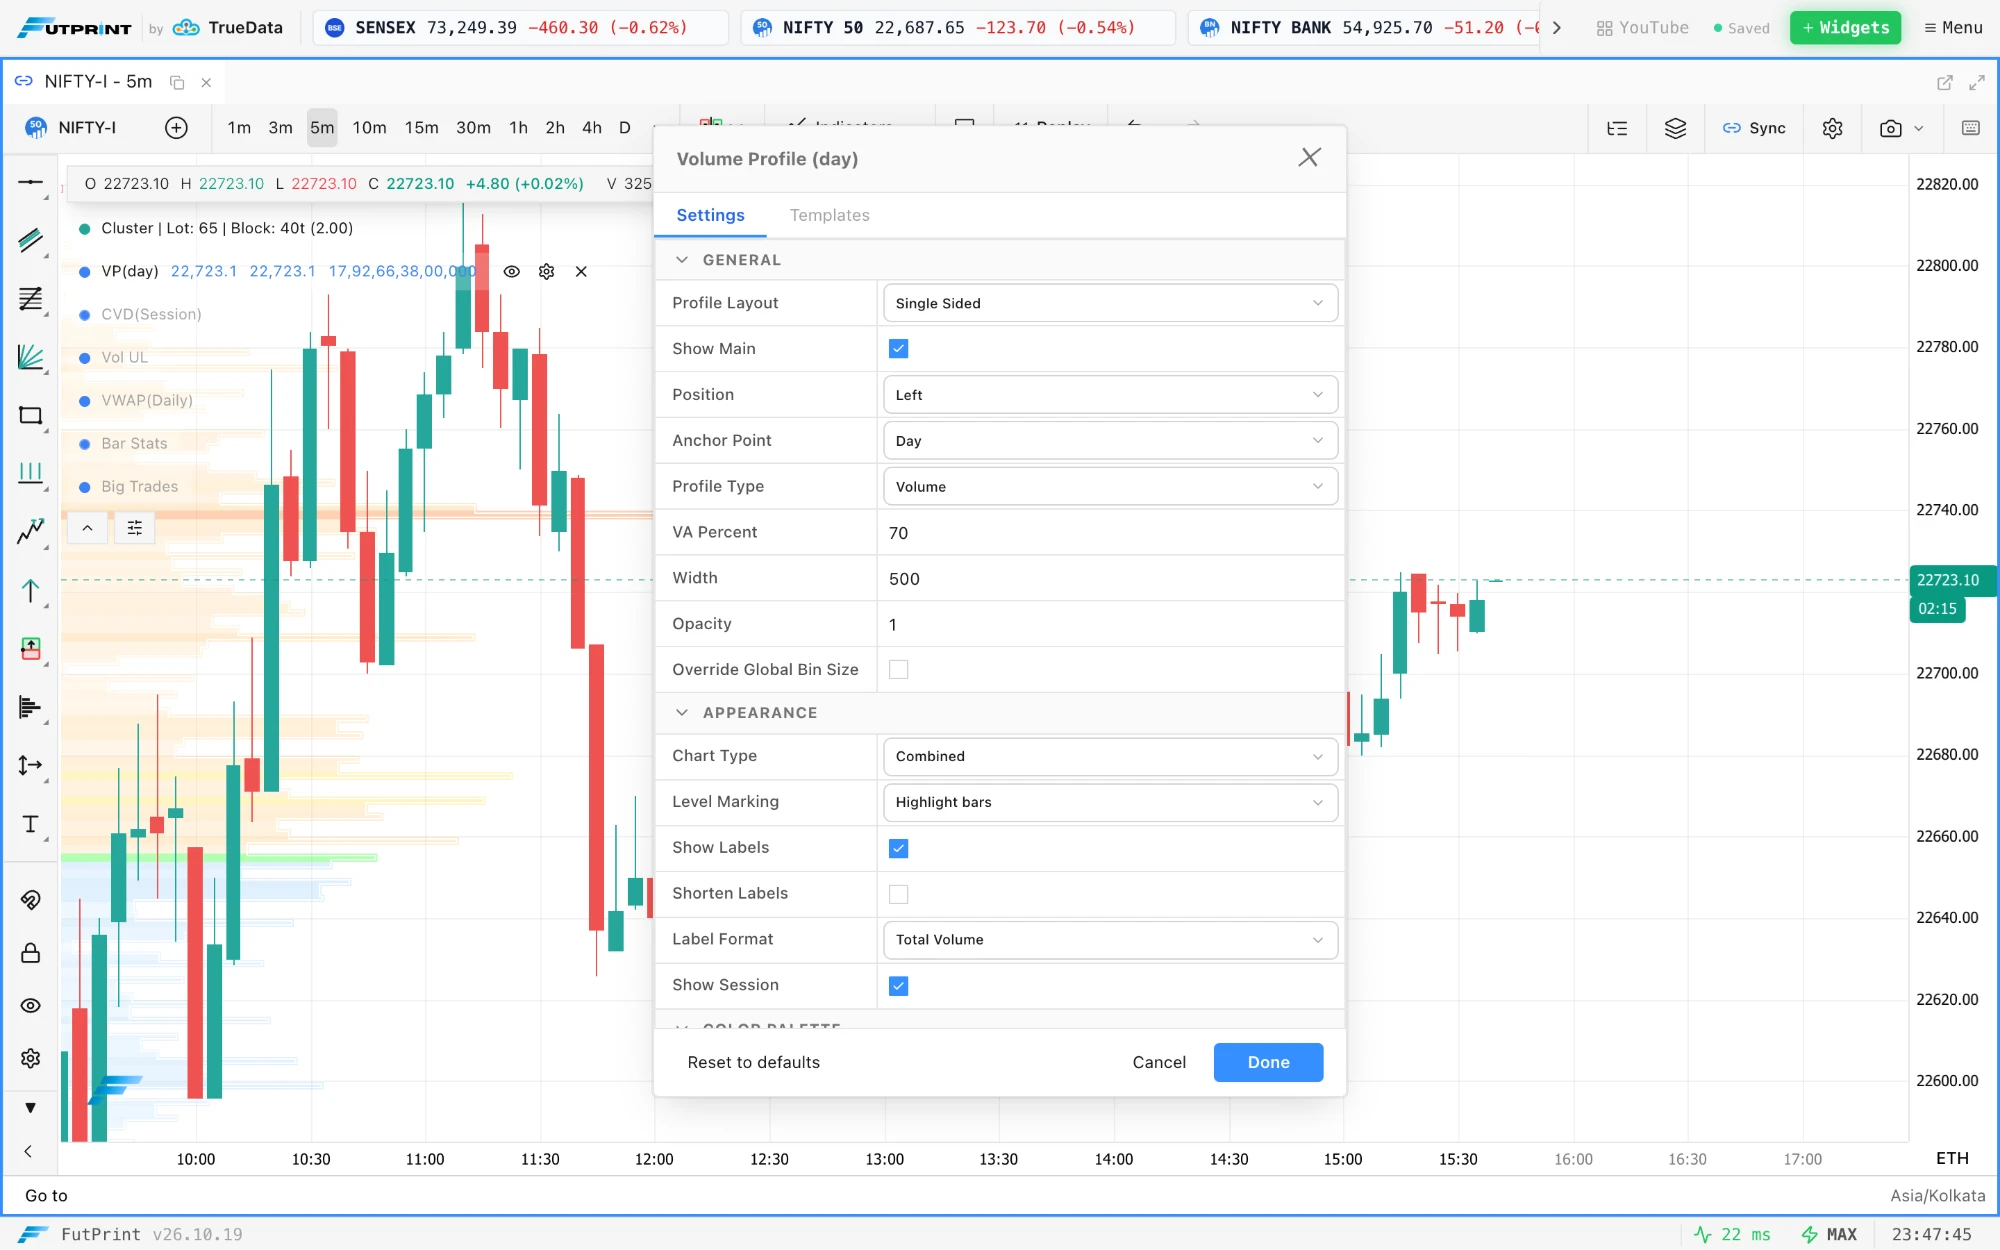
Task: Select the rectangle shape tool
Action: click(x=31, y=415)
